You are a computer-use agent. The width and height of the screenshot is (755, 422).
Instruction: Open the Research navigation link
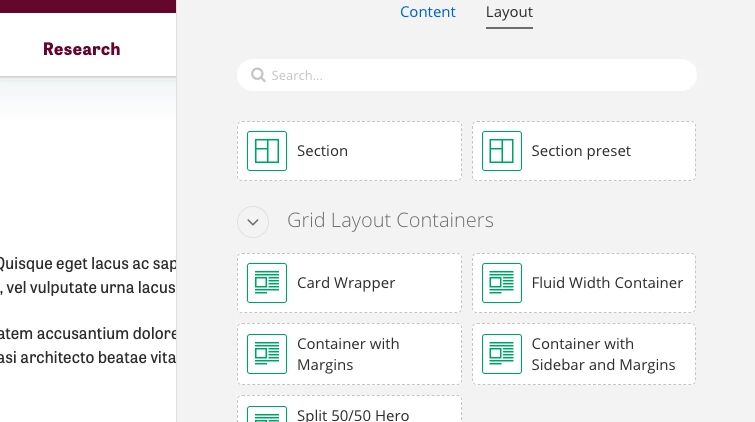point(82,49)
